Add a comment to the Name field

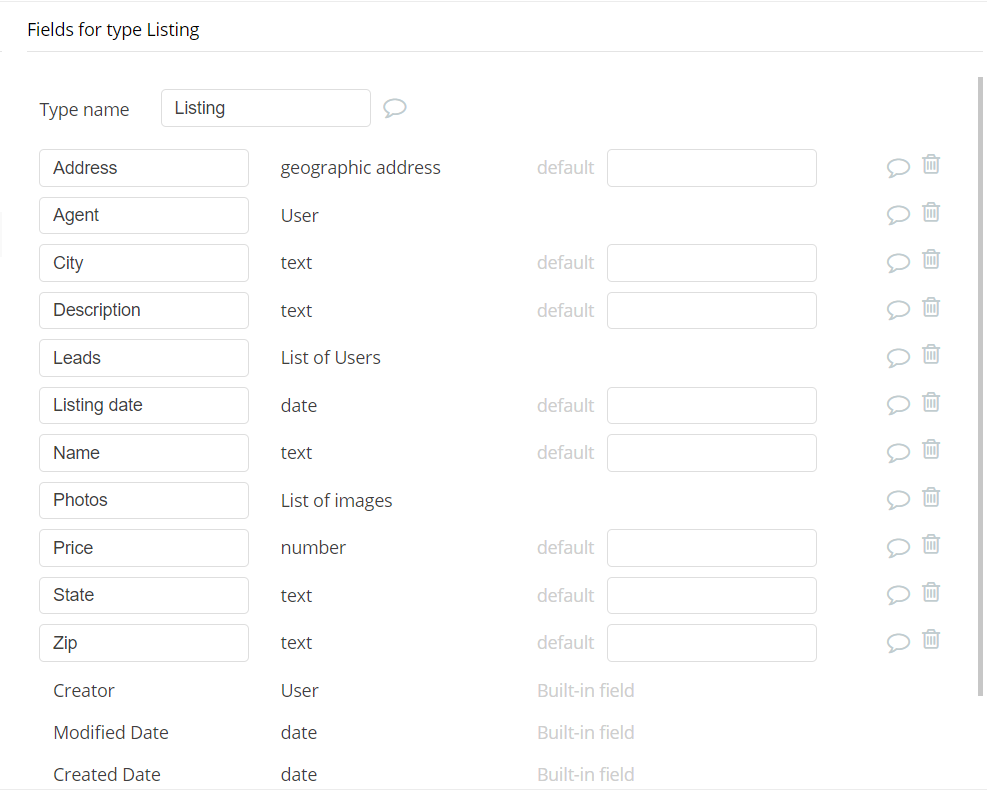[x=898, y=452]
